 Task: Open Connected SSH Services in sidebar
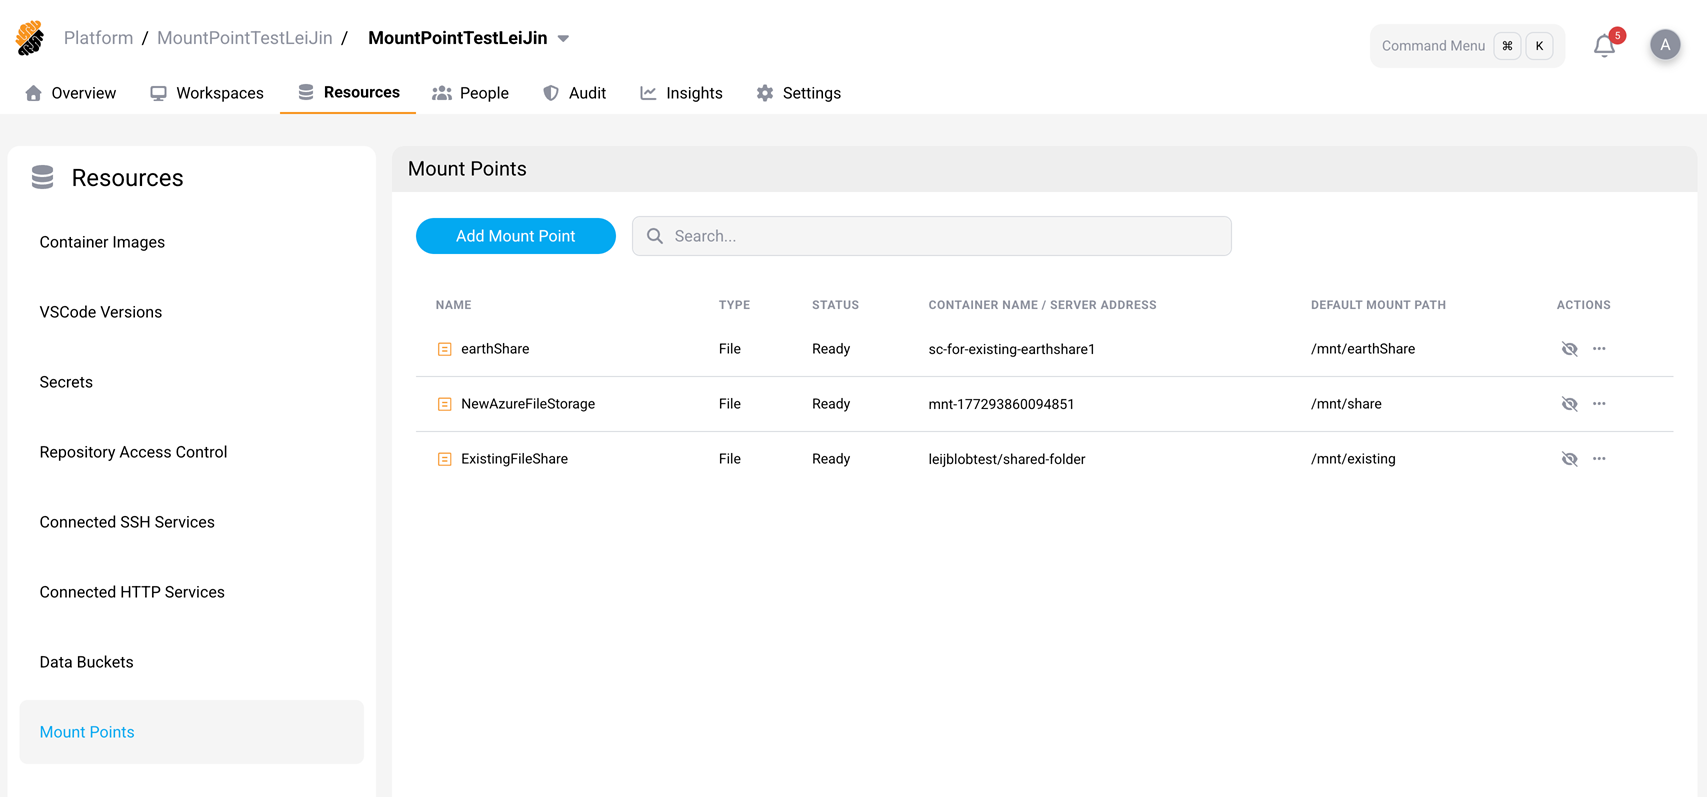point(127,522)
